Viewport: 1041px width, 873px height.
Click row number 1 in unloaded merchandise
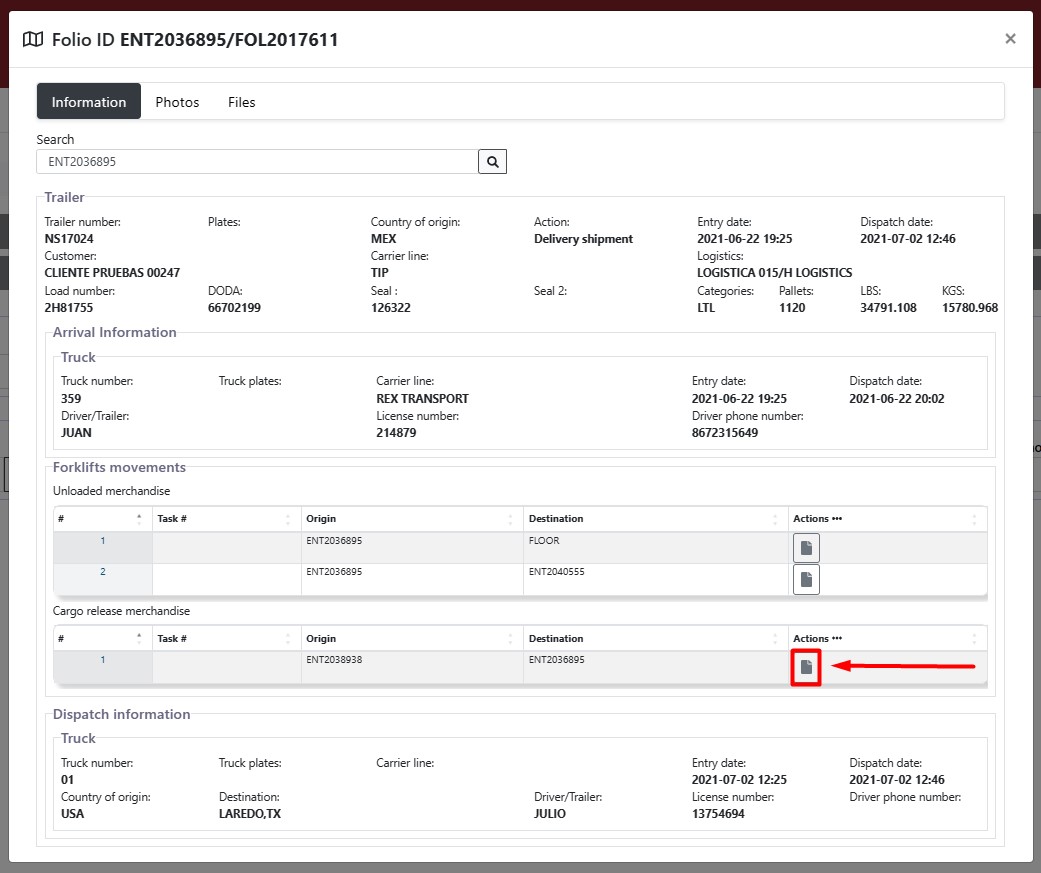coord(102,541)
